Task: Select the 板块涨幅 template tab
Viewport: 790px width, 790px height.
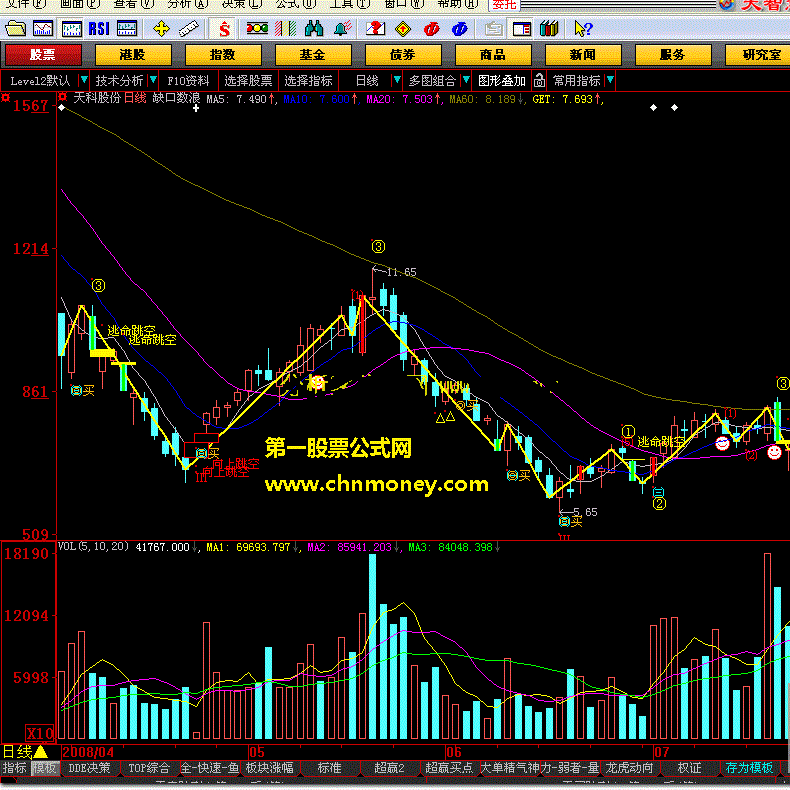Action: pos(270,768)
